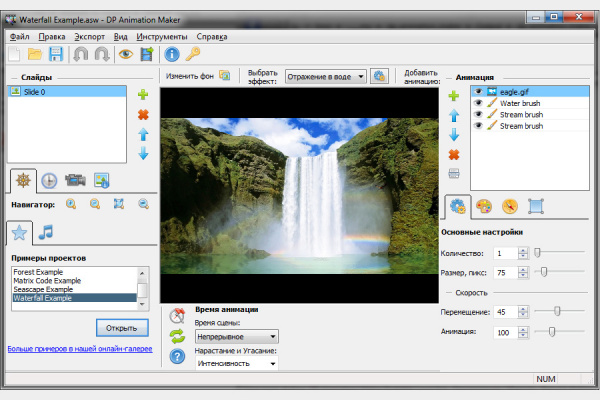Click the blue info icon in toolbar

click(x=172, y=54)
